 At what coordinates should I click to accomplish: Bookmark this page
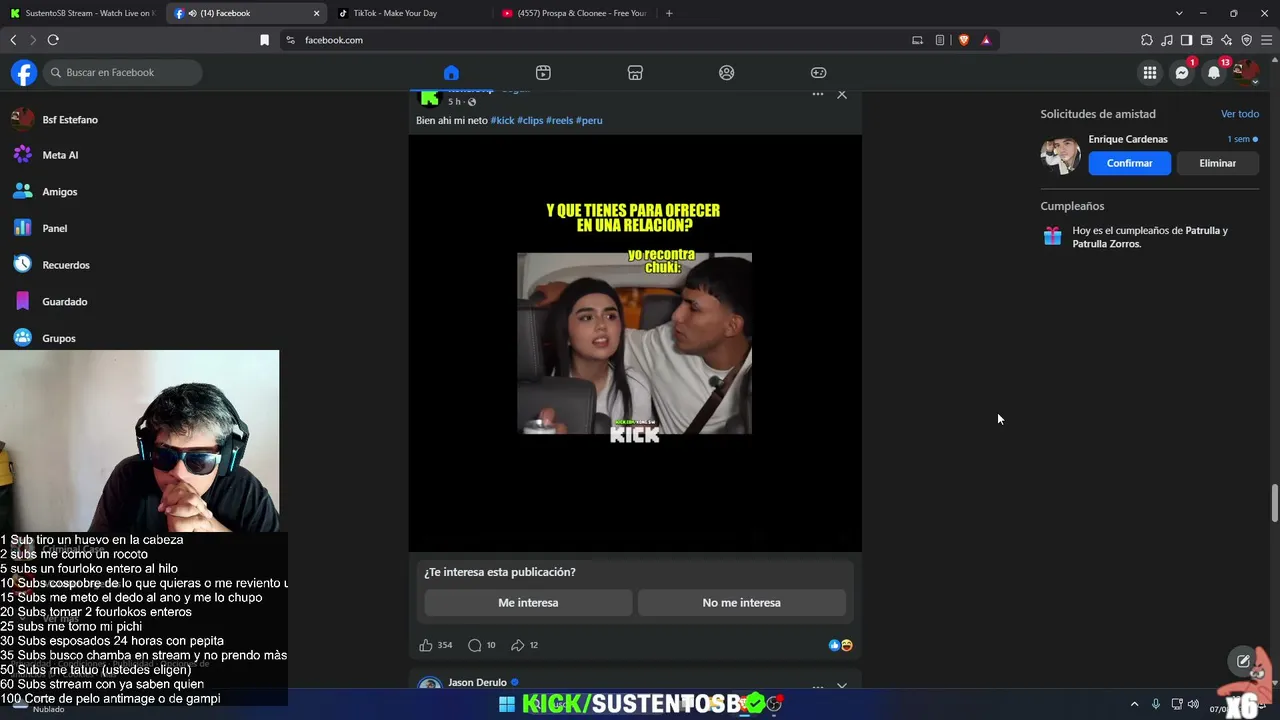(x=264, y=40)
